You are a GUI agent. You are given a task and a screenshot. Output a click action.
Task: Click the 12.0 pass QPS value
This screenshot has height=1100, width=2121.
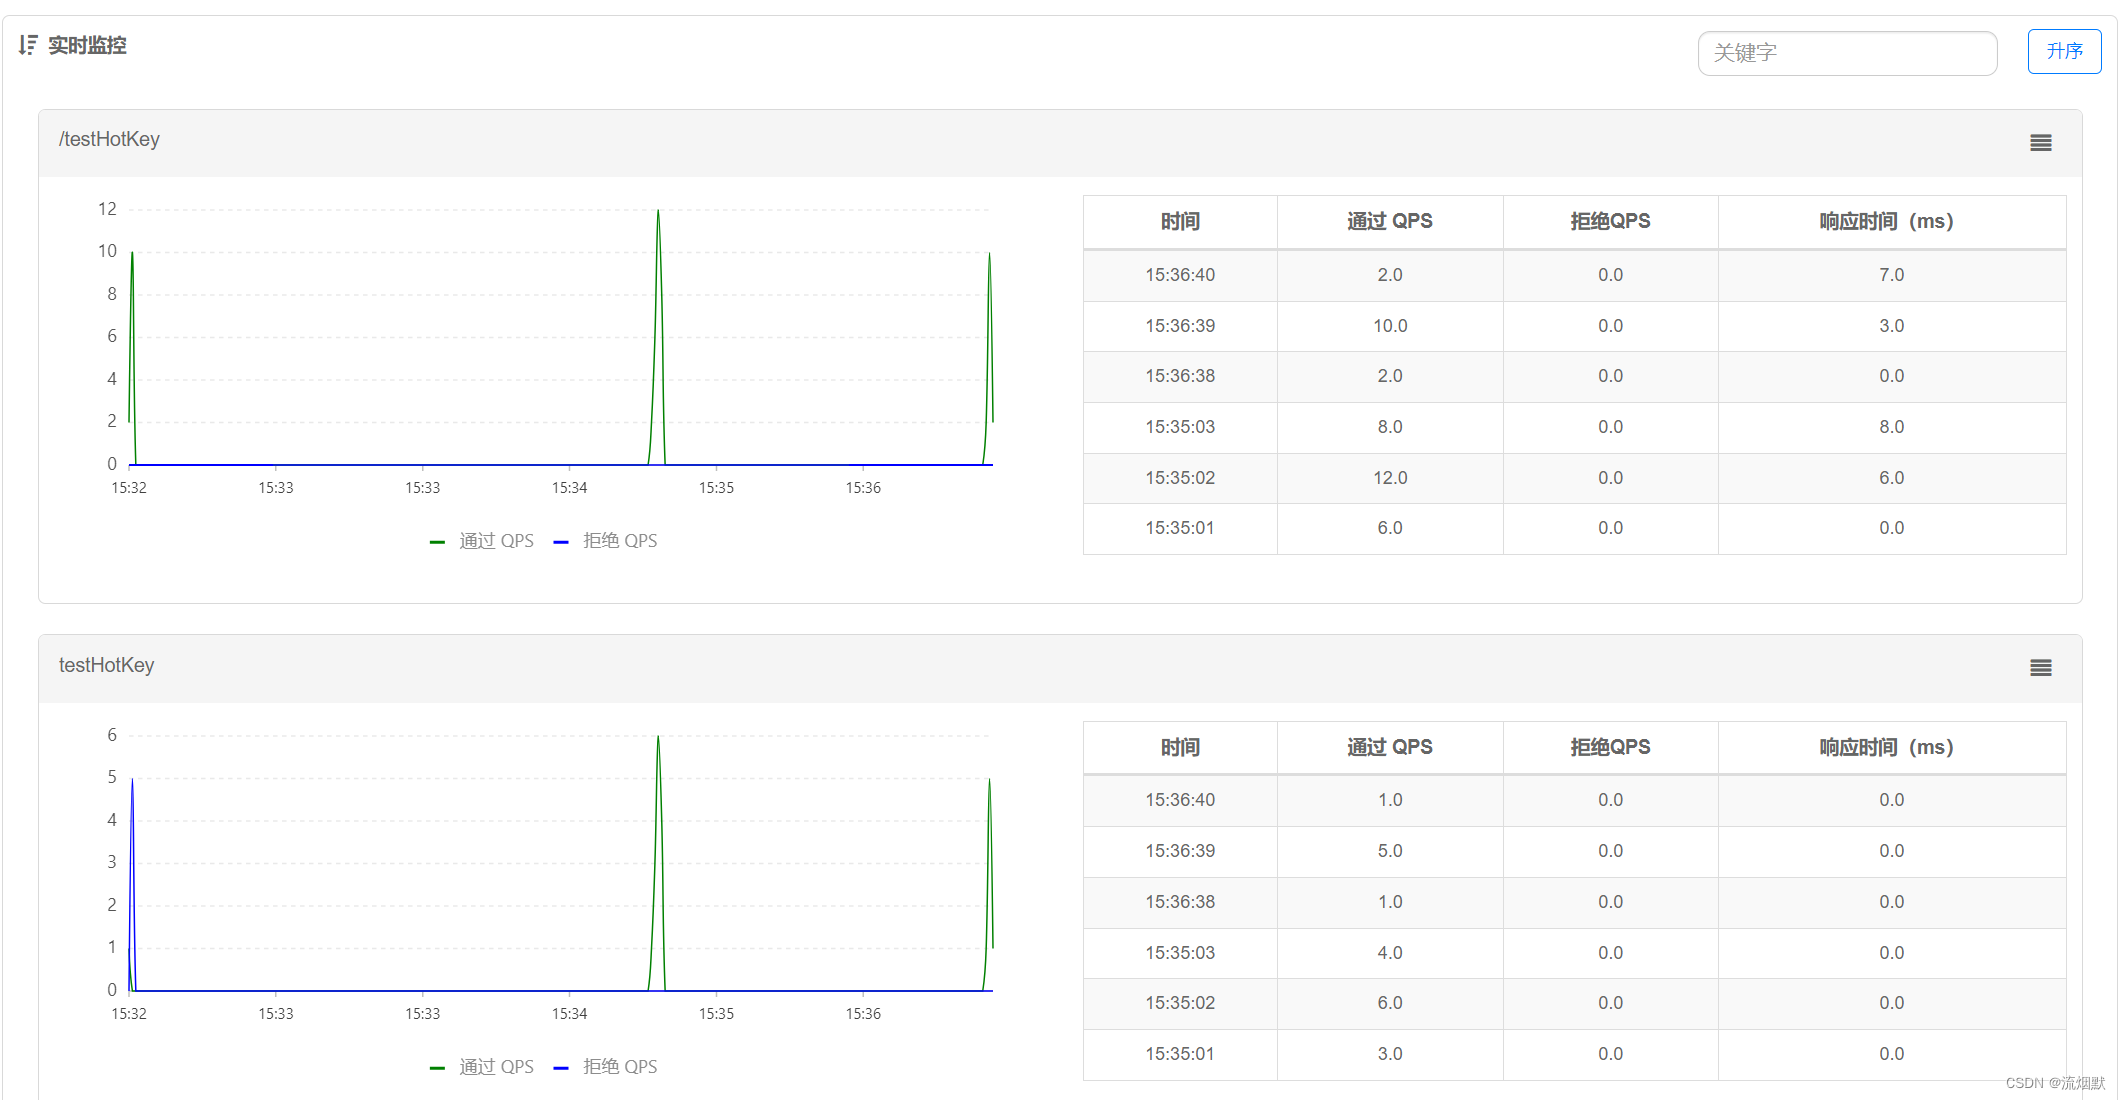(1390, 478)
